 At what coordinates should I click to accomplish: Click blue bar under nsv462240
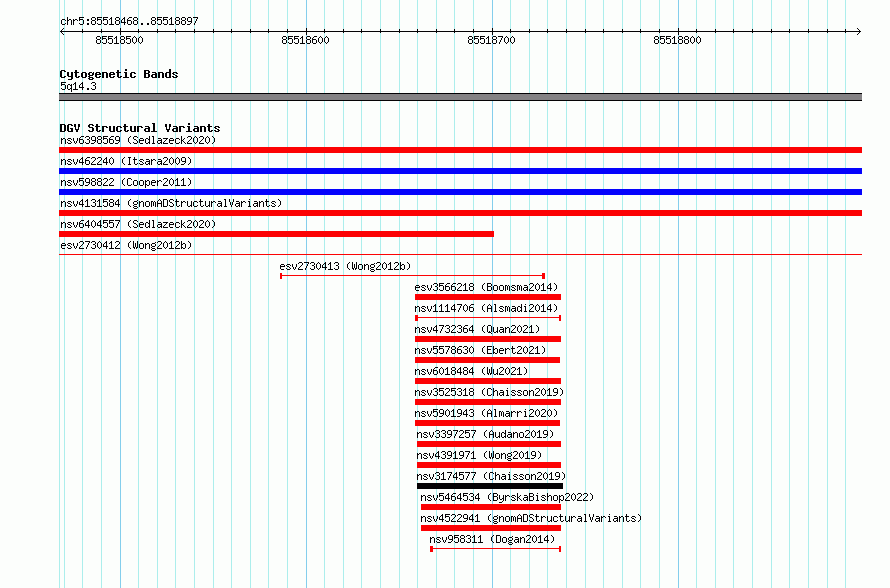pos(460,171)
